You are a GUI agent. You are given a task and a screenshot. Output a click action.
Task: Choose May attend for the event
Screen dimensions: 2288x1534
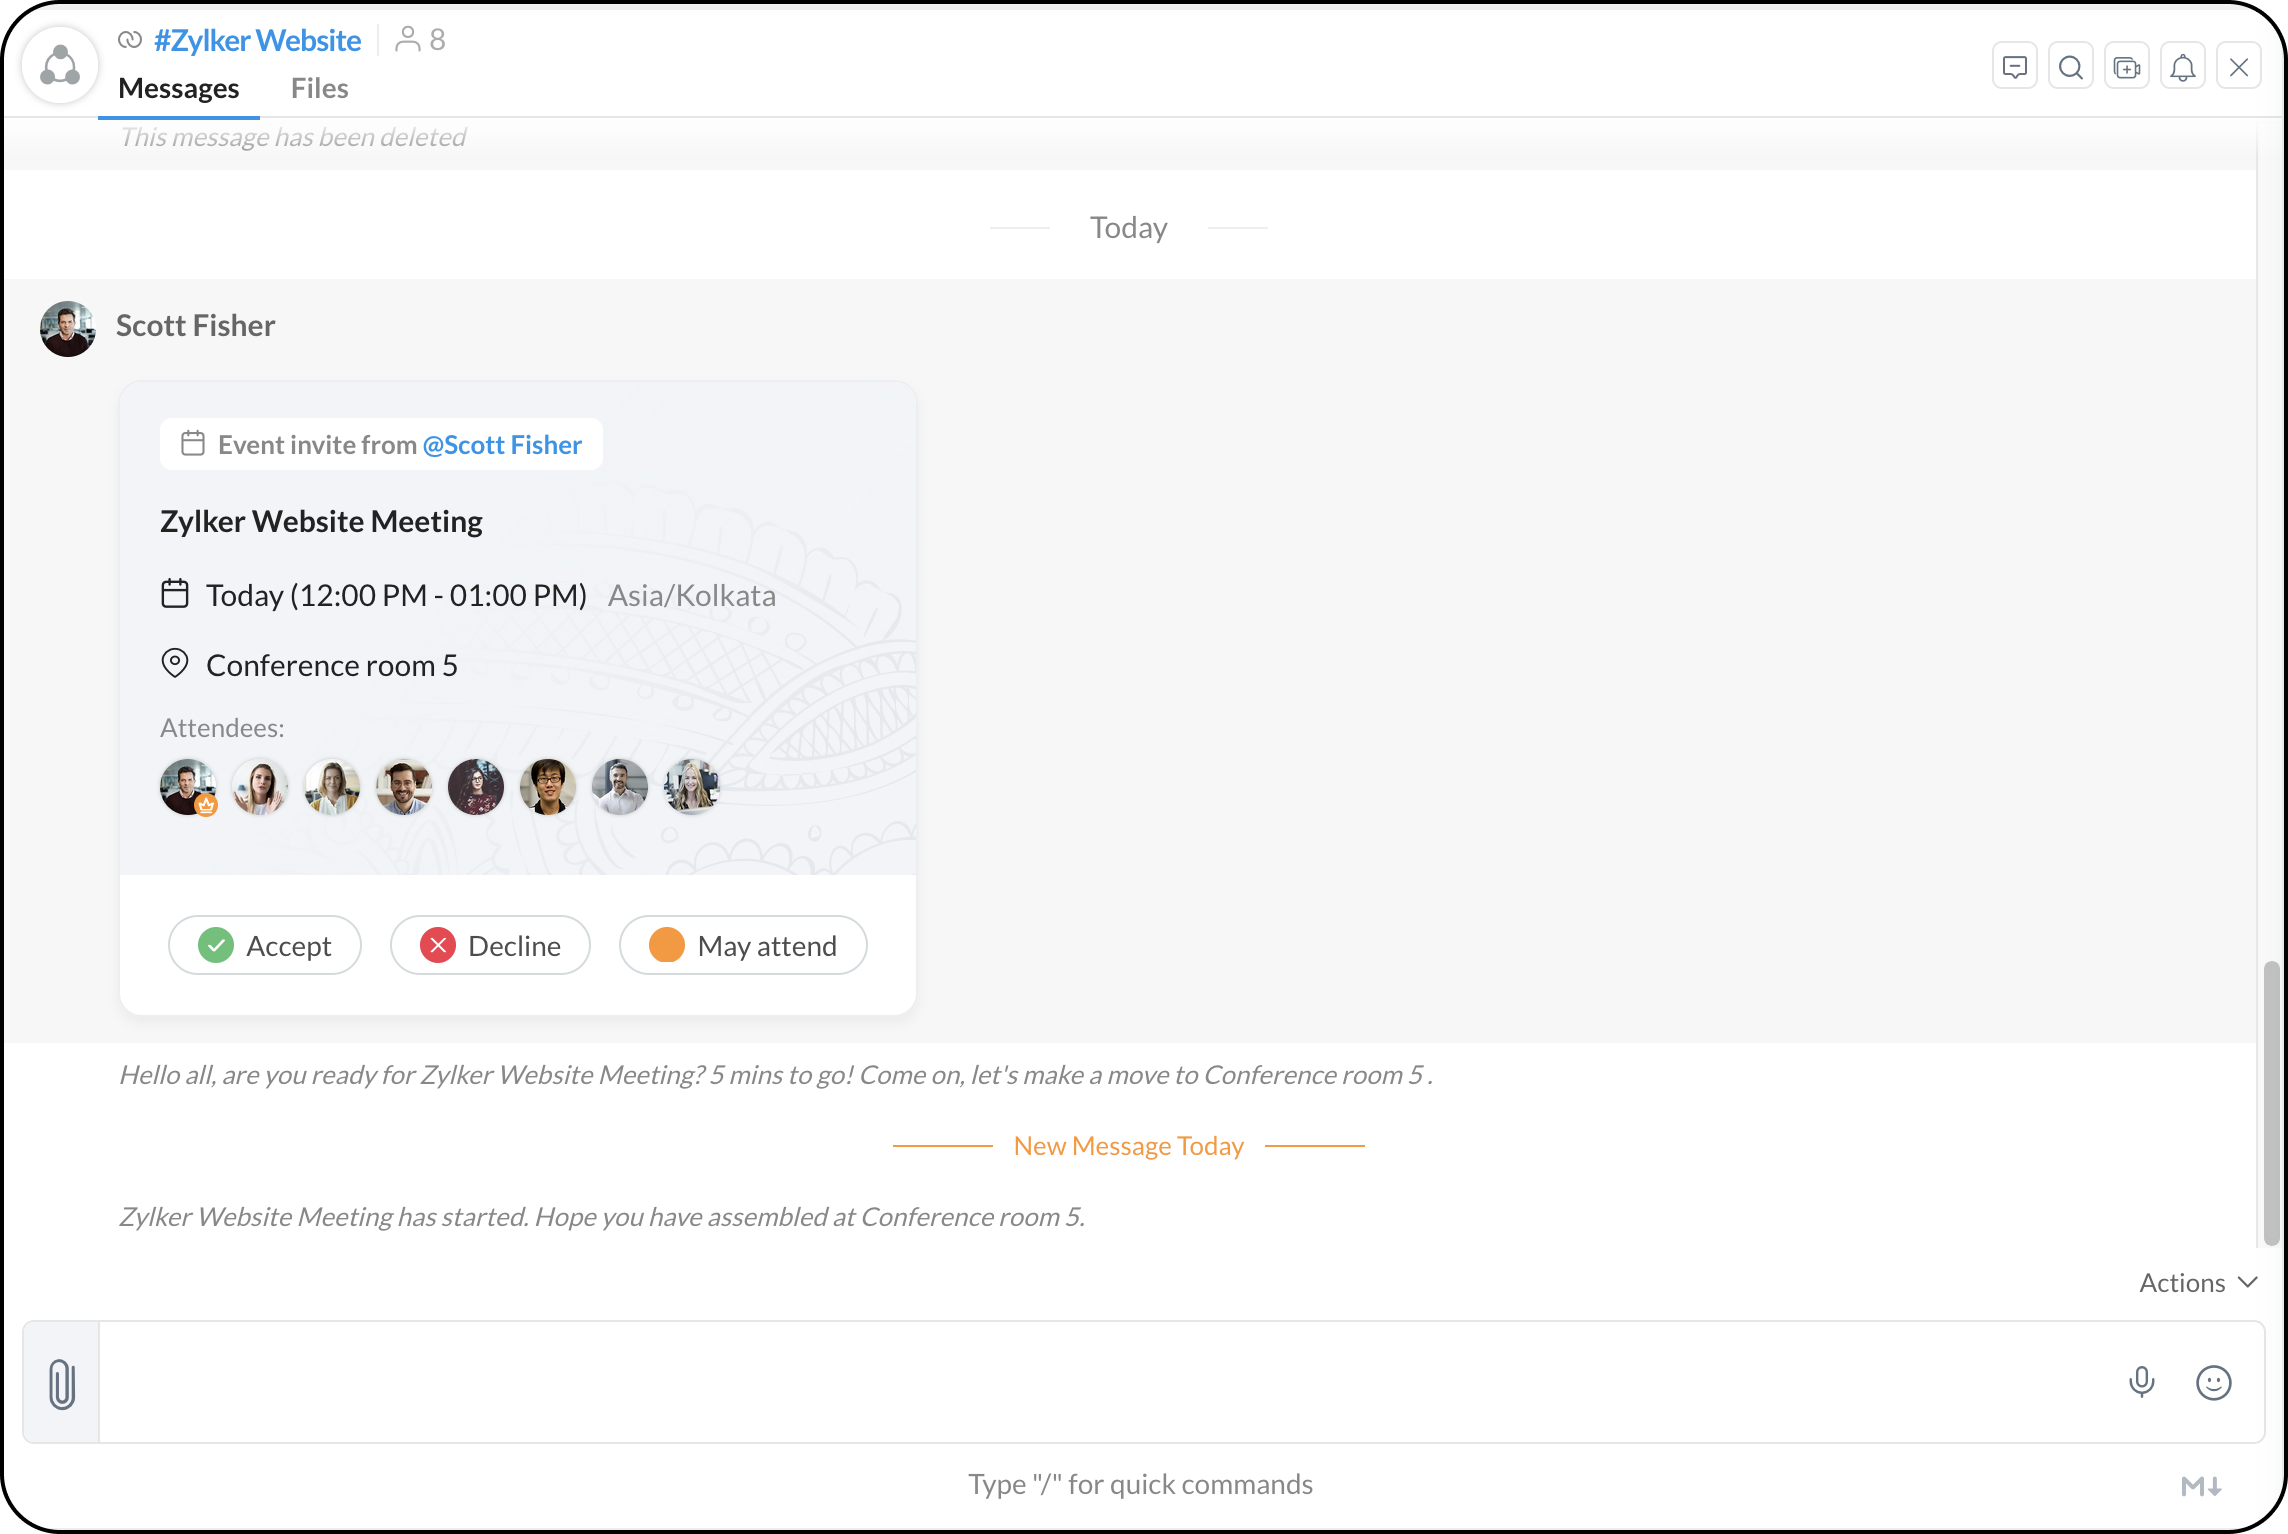(743, 945)
